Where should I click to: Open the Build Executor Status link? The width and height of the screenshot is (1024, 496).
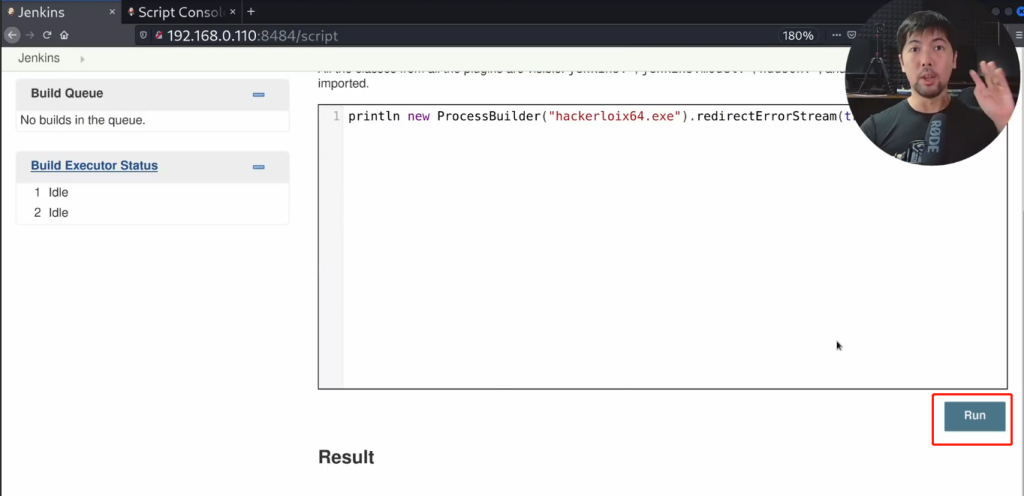[x=94, y=166]
